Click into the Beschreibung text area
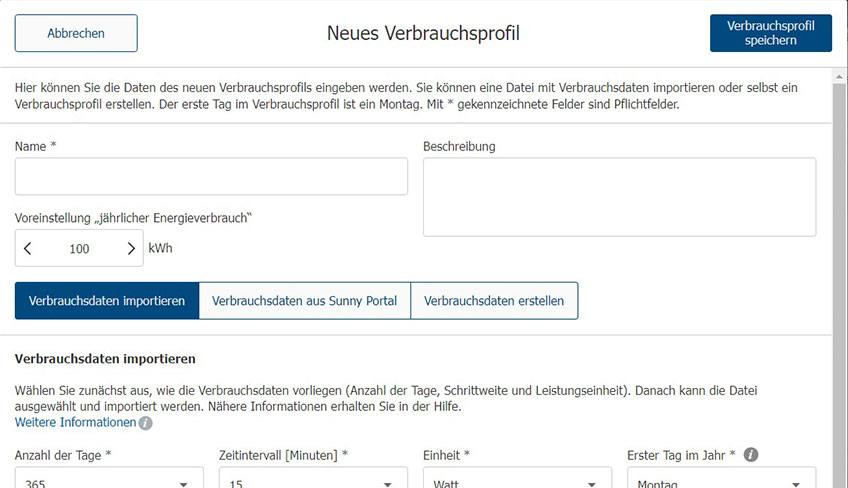This screenshot has height=488, width=848. (x=619, y=197)
